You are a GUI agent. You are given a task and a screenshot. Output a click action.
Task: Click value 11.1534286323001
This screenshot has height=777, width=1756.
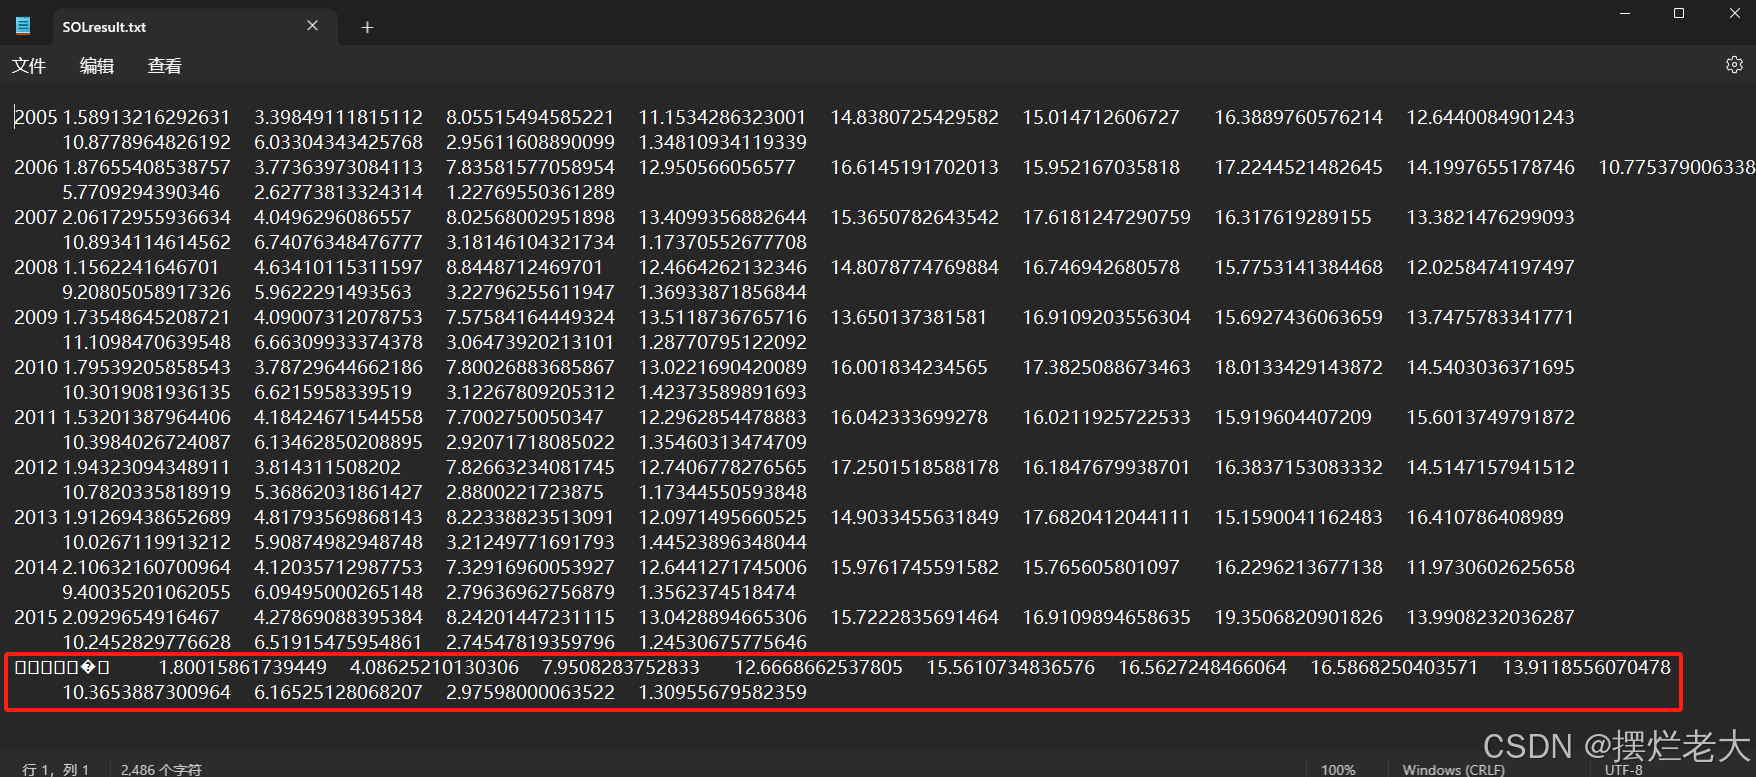(722, 117)
